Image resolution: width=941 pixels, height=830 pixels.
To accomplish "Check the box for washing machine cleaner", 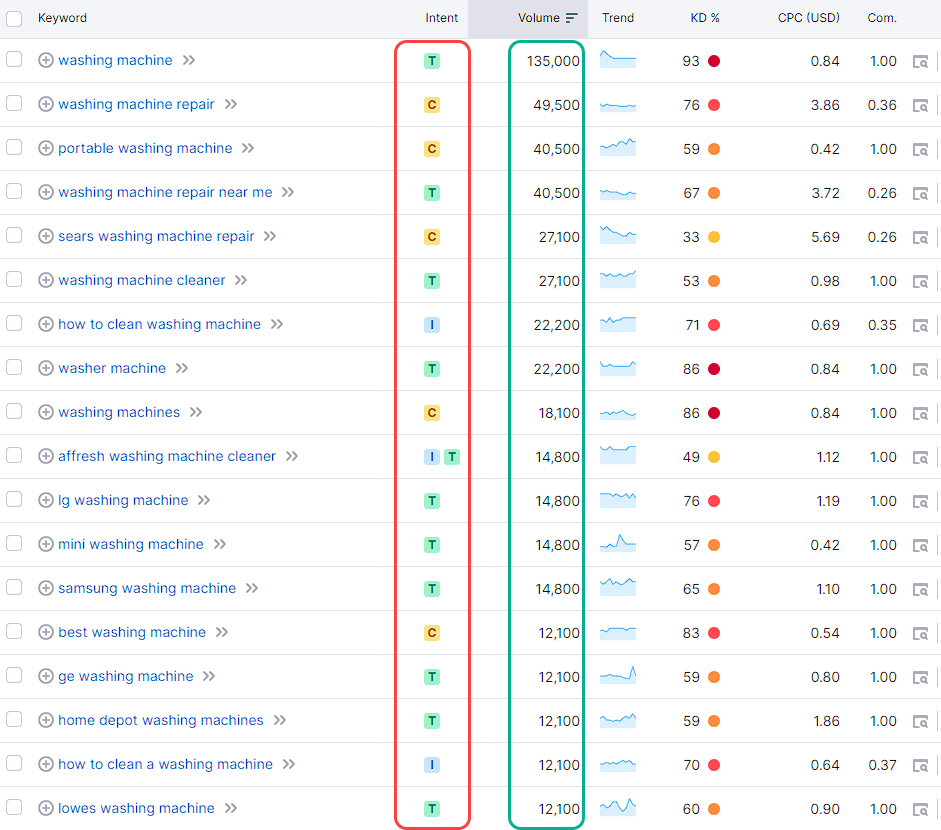I will (14, 279).
